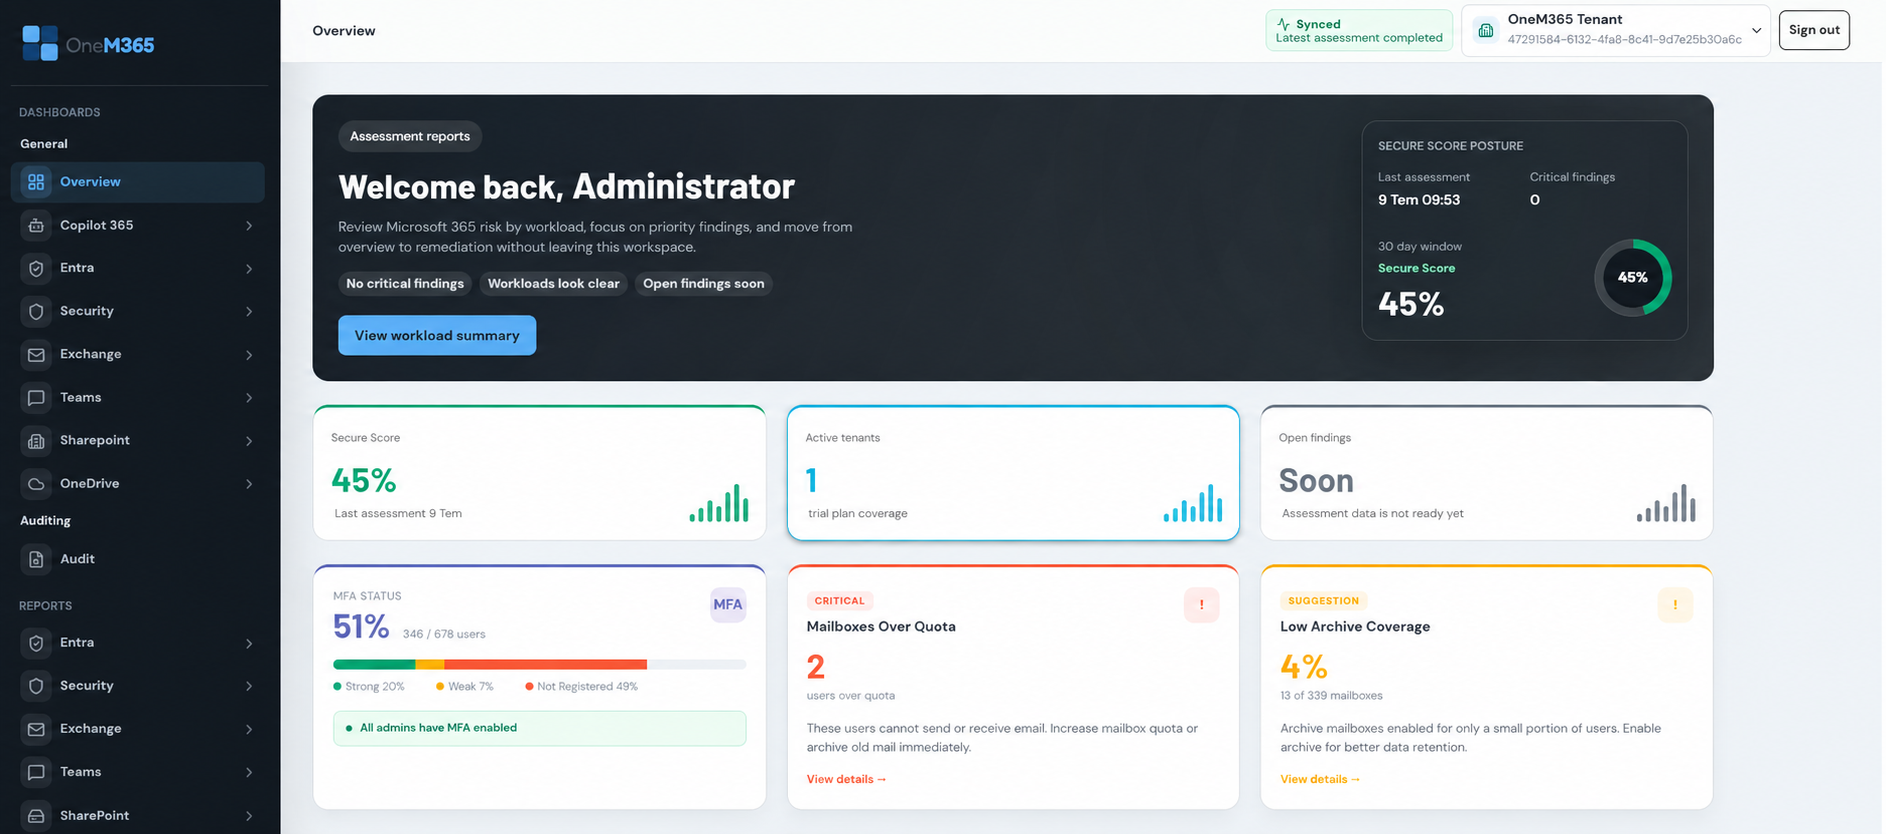
Task: Click the Sharepoint icon under Dashboards
Action: coord(36,440)
